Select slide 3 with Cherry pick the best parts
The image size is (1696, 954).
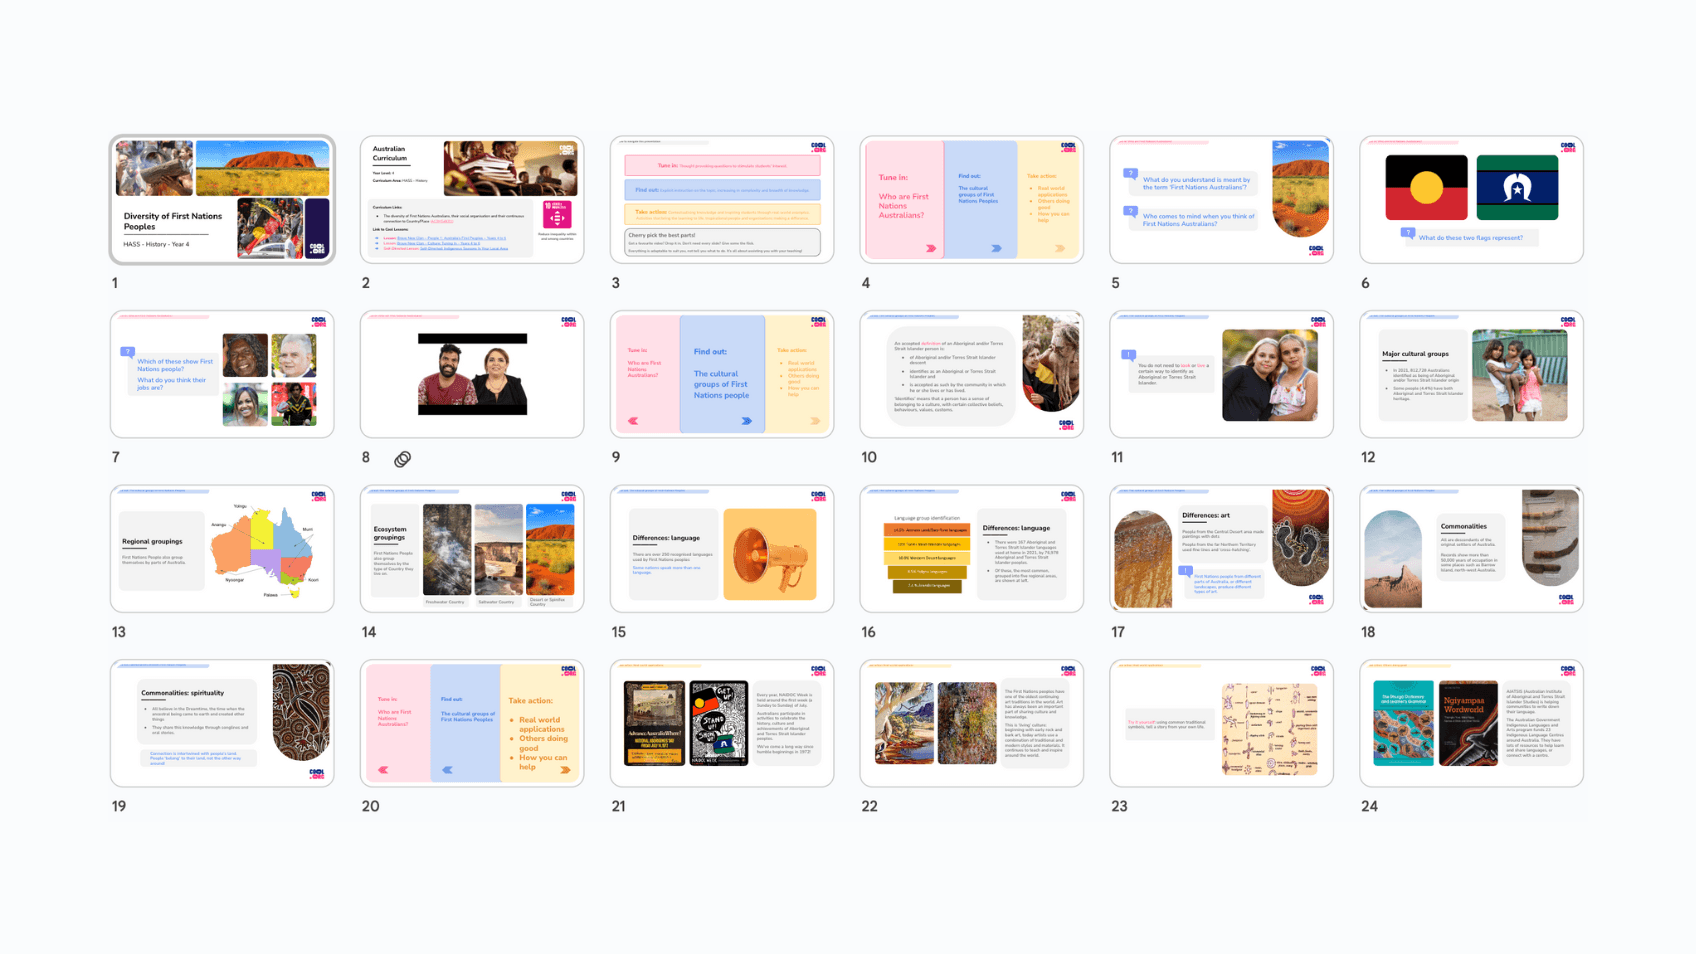pos(722,200)
